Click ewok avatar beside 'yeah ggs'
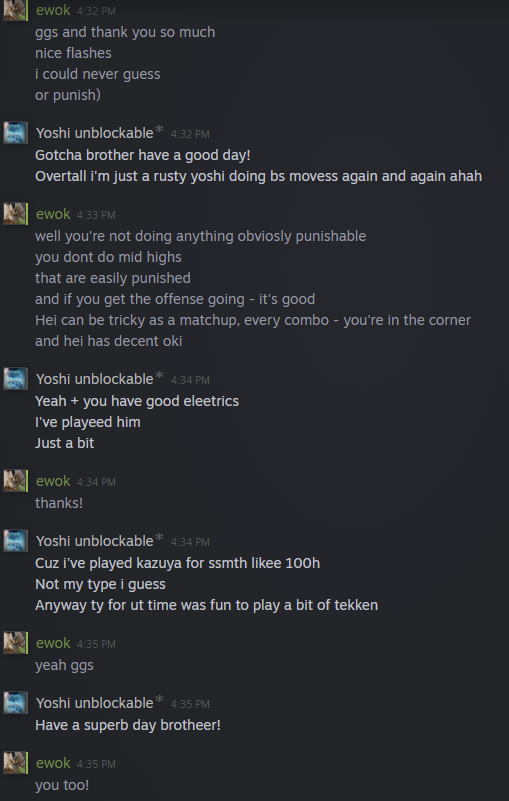This screenshot has width=509, height=801. tap(15, 643)
